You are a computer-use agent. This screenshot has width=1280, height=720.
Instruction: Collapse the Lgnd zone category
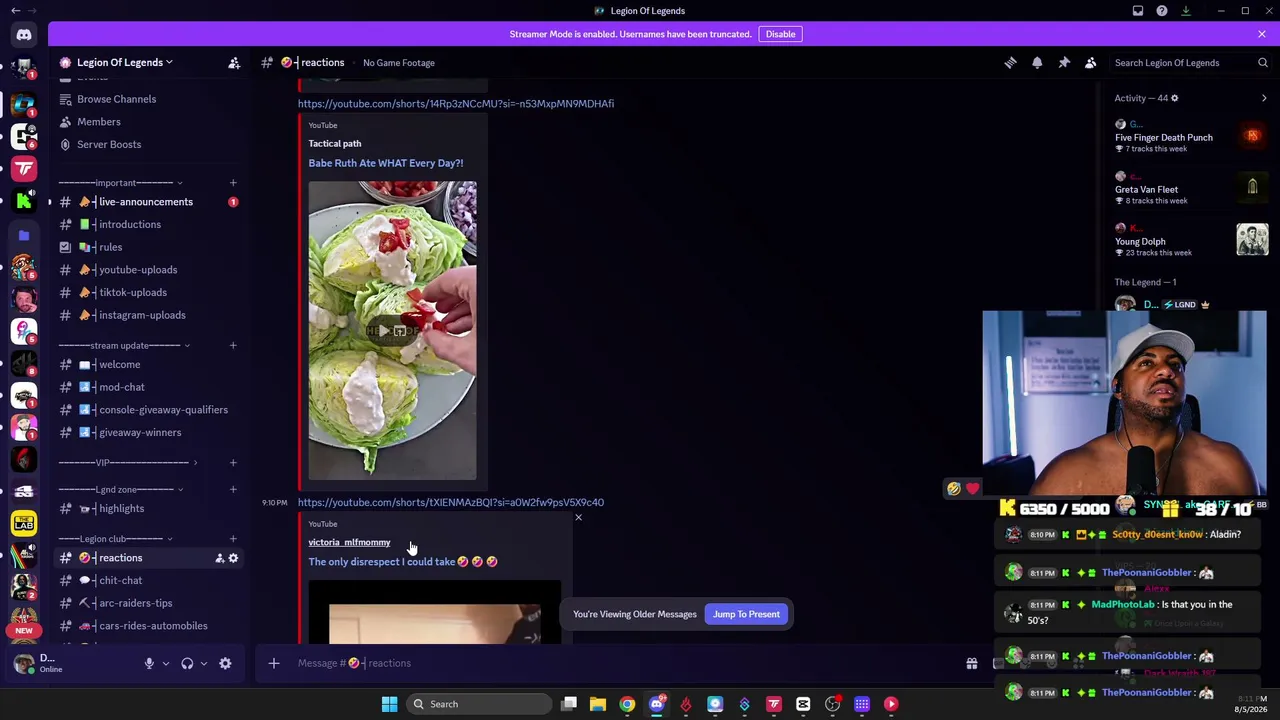120,490
